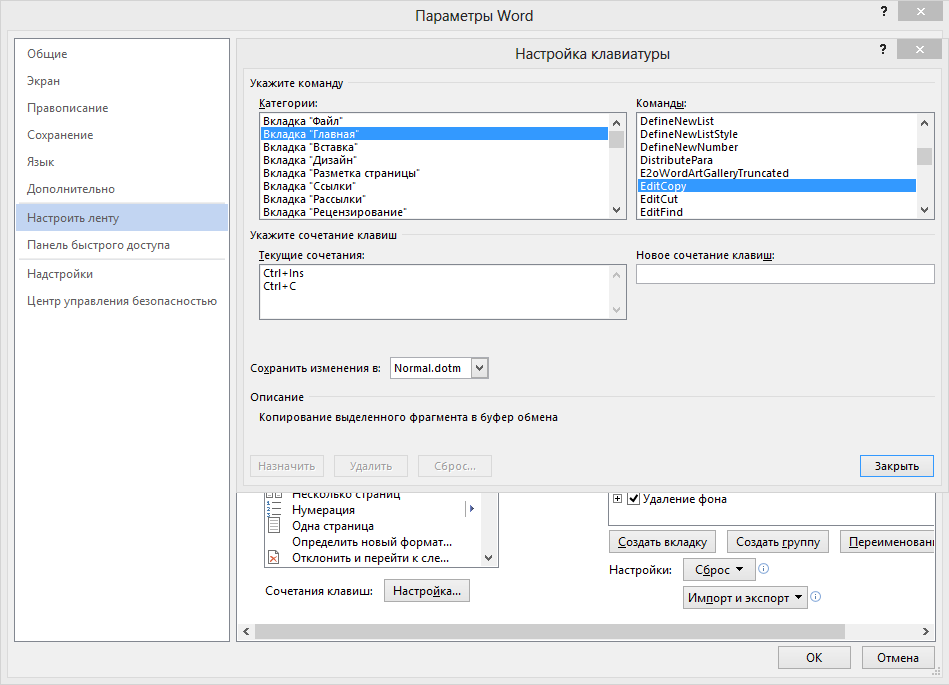Open Центр управления безопасностью section
949x685 pixels.
click(x=121, y=301)
